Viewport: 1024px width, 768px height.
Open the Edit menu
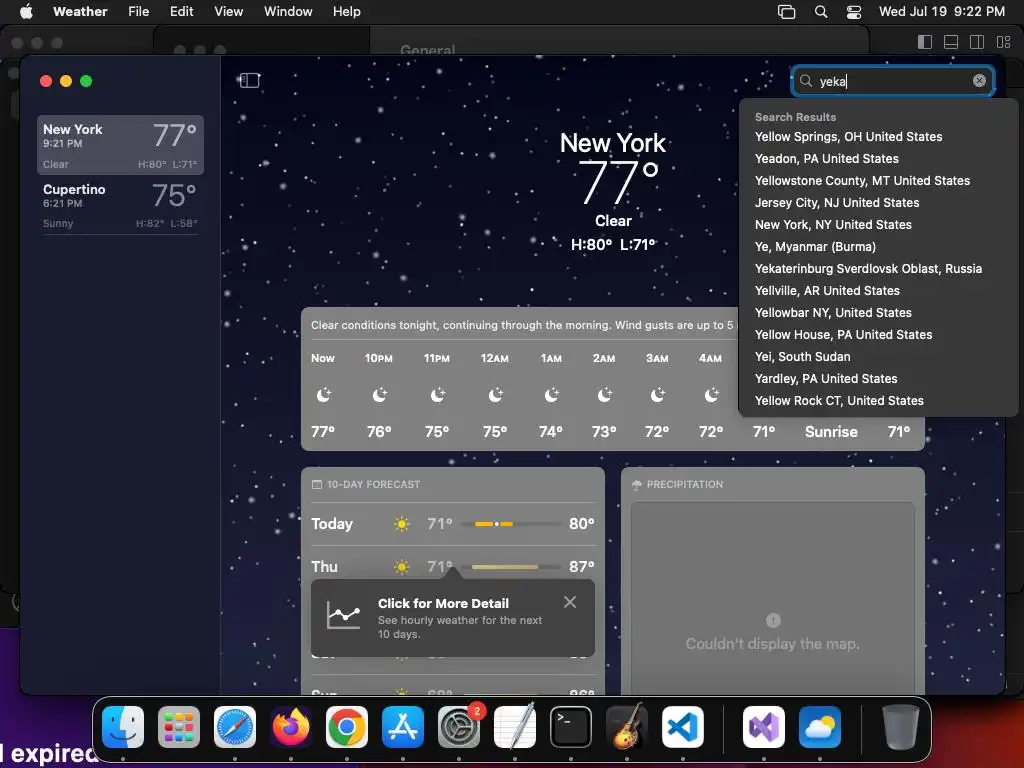(x=182, y=11)
